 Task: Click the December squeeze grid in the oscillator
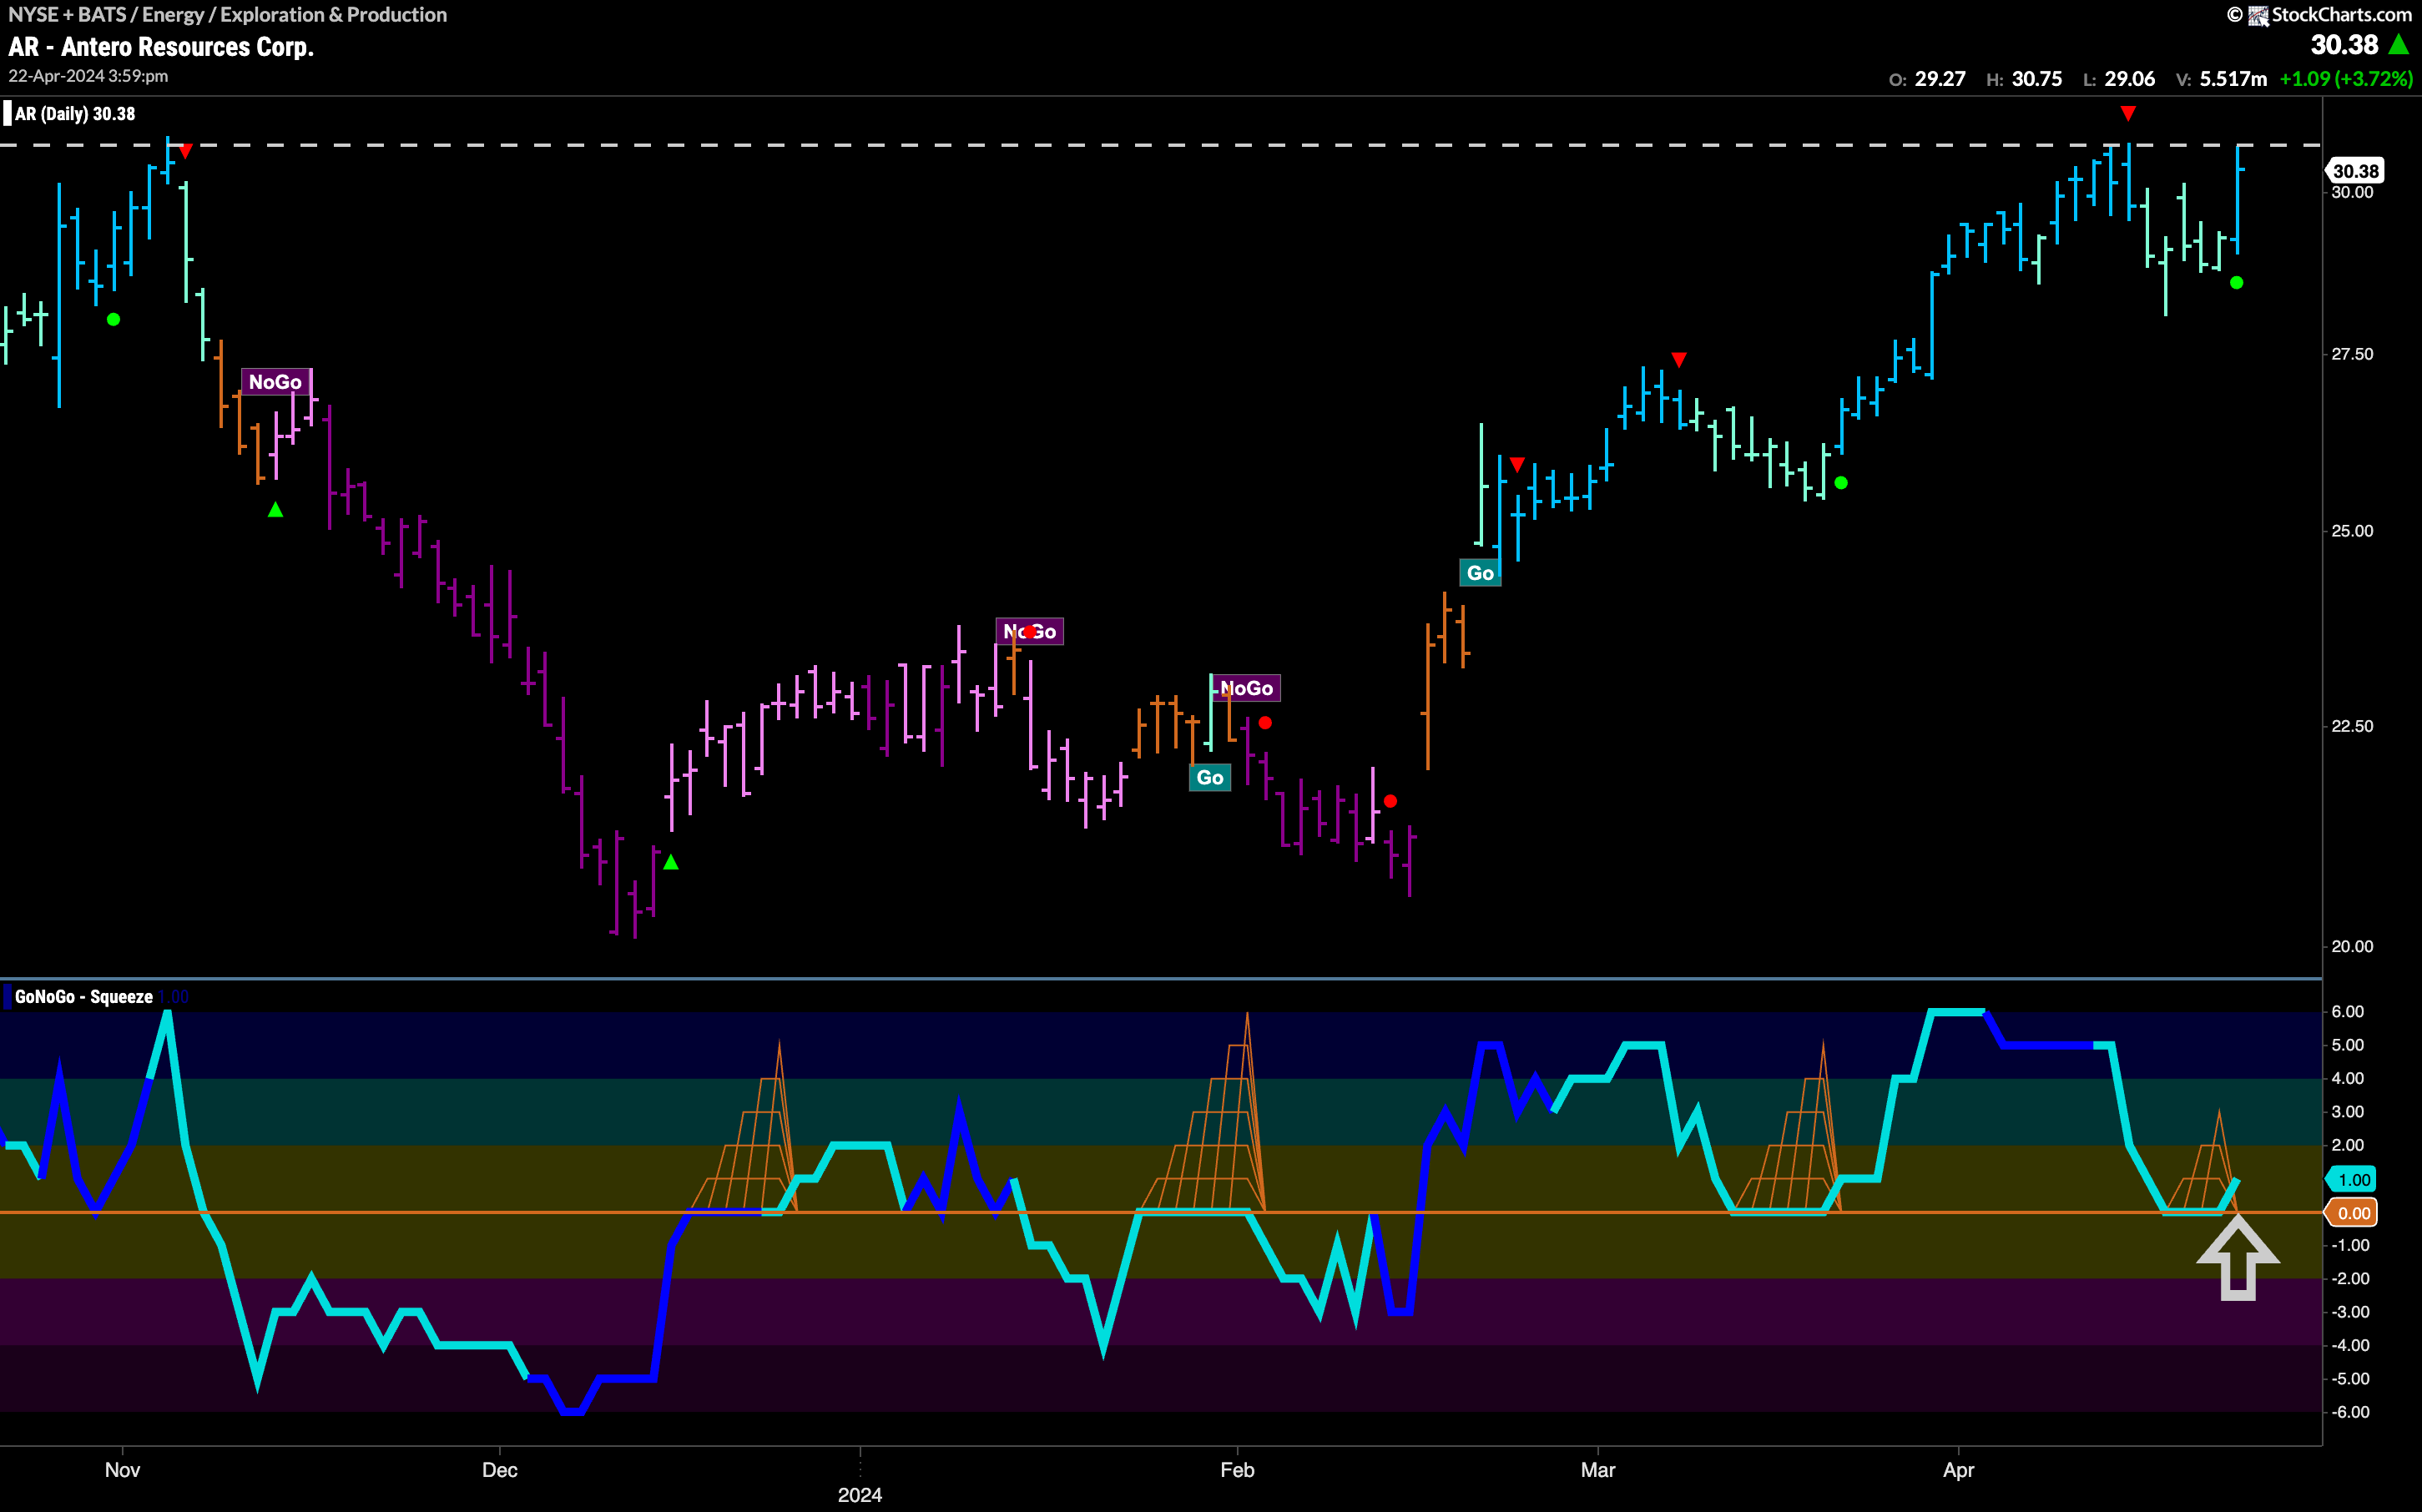point(745,1130)
